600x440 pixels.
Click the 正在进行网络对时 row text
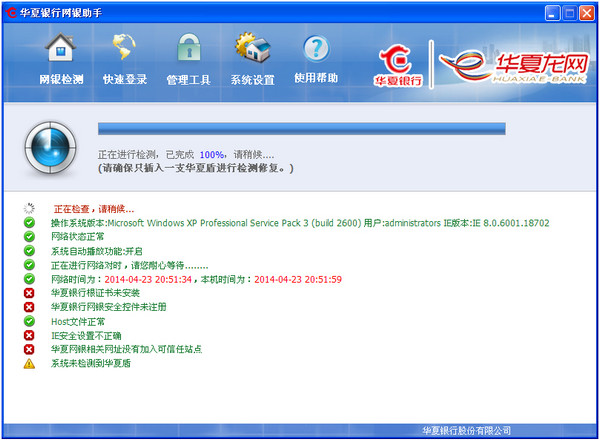tap(130, 266)
